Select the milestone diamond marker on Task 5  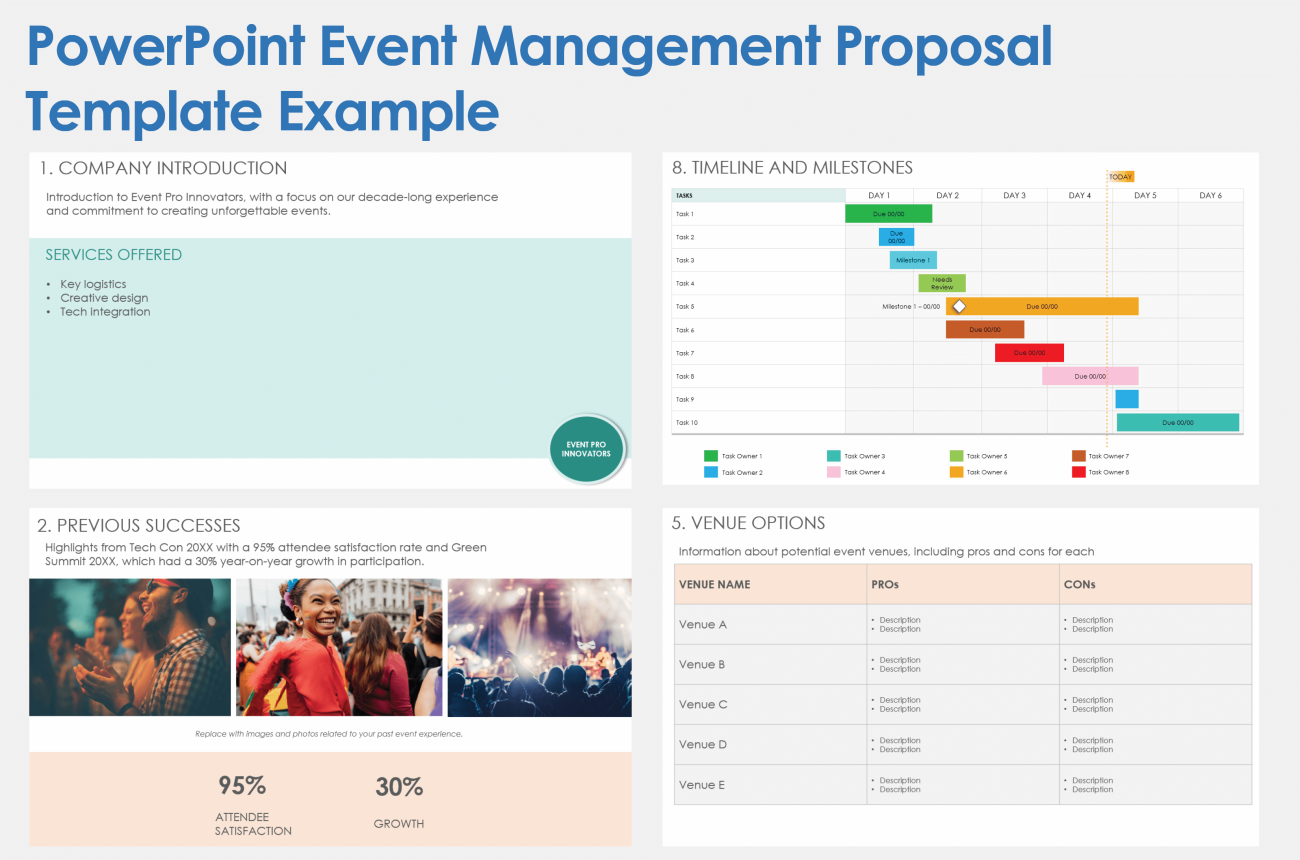coord(961,306)
